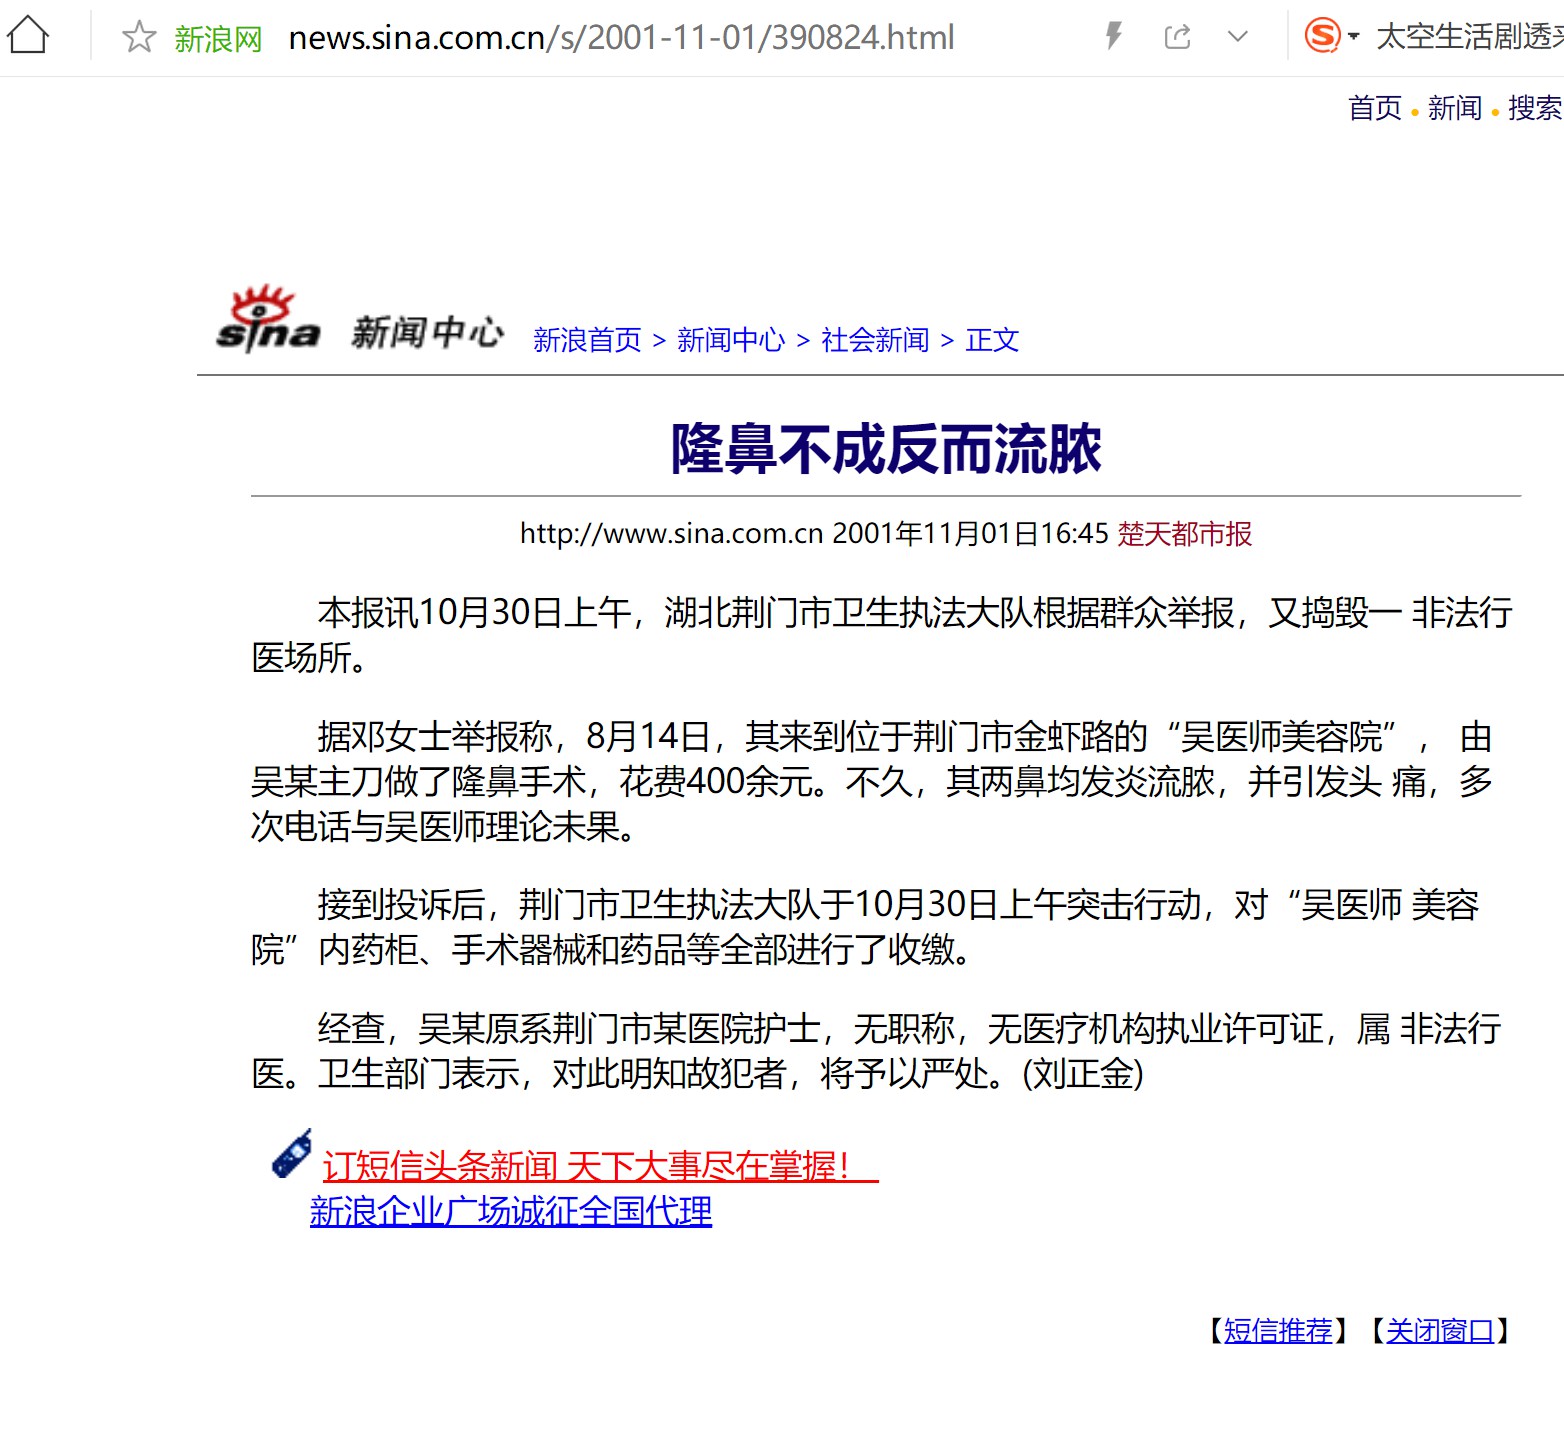
Task: Go to 新闻中心 breadcrumb link
Action: click(731, 340)
